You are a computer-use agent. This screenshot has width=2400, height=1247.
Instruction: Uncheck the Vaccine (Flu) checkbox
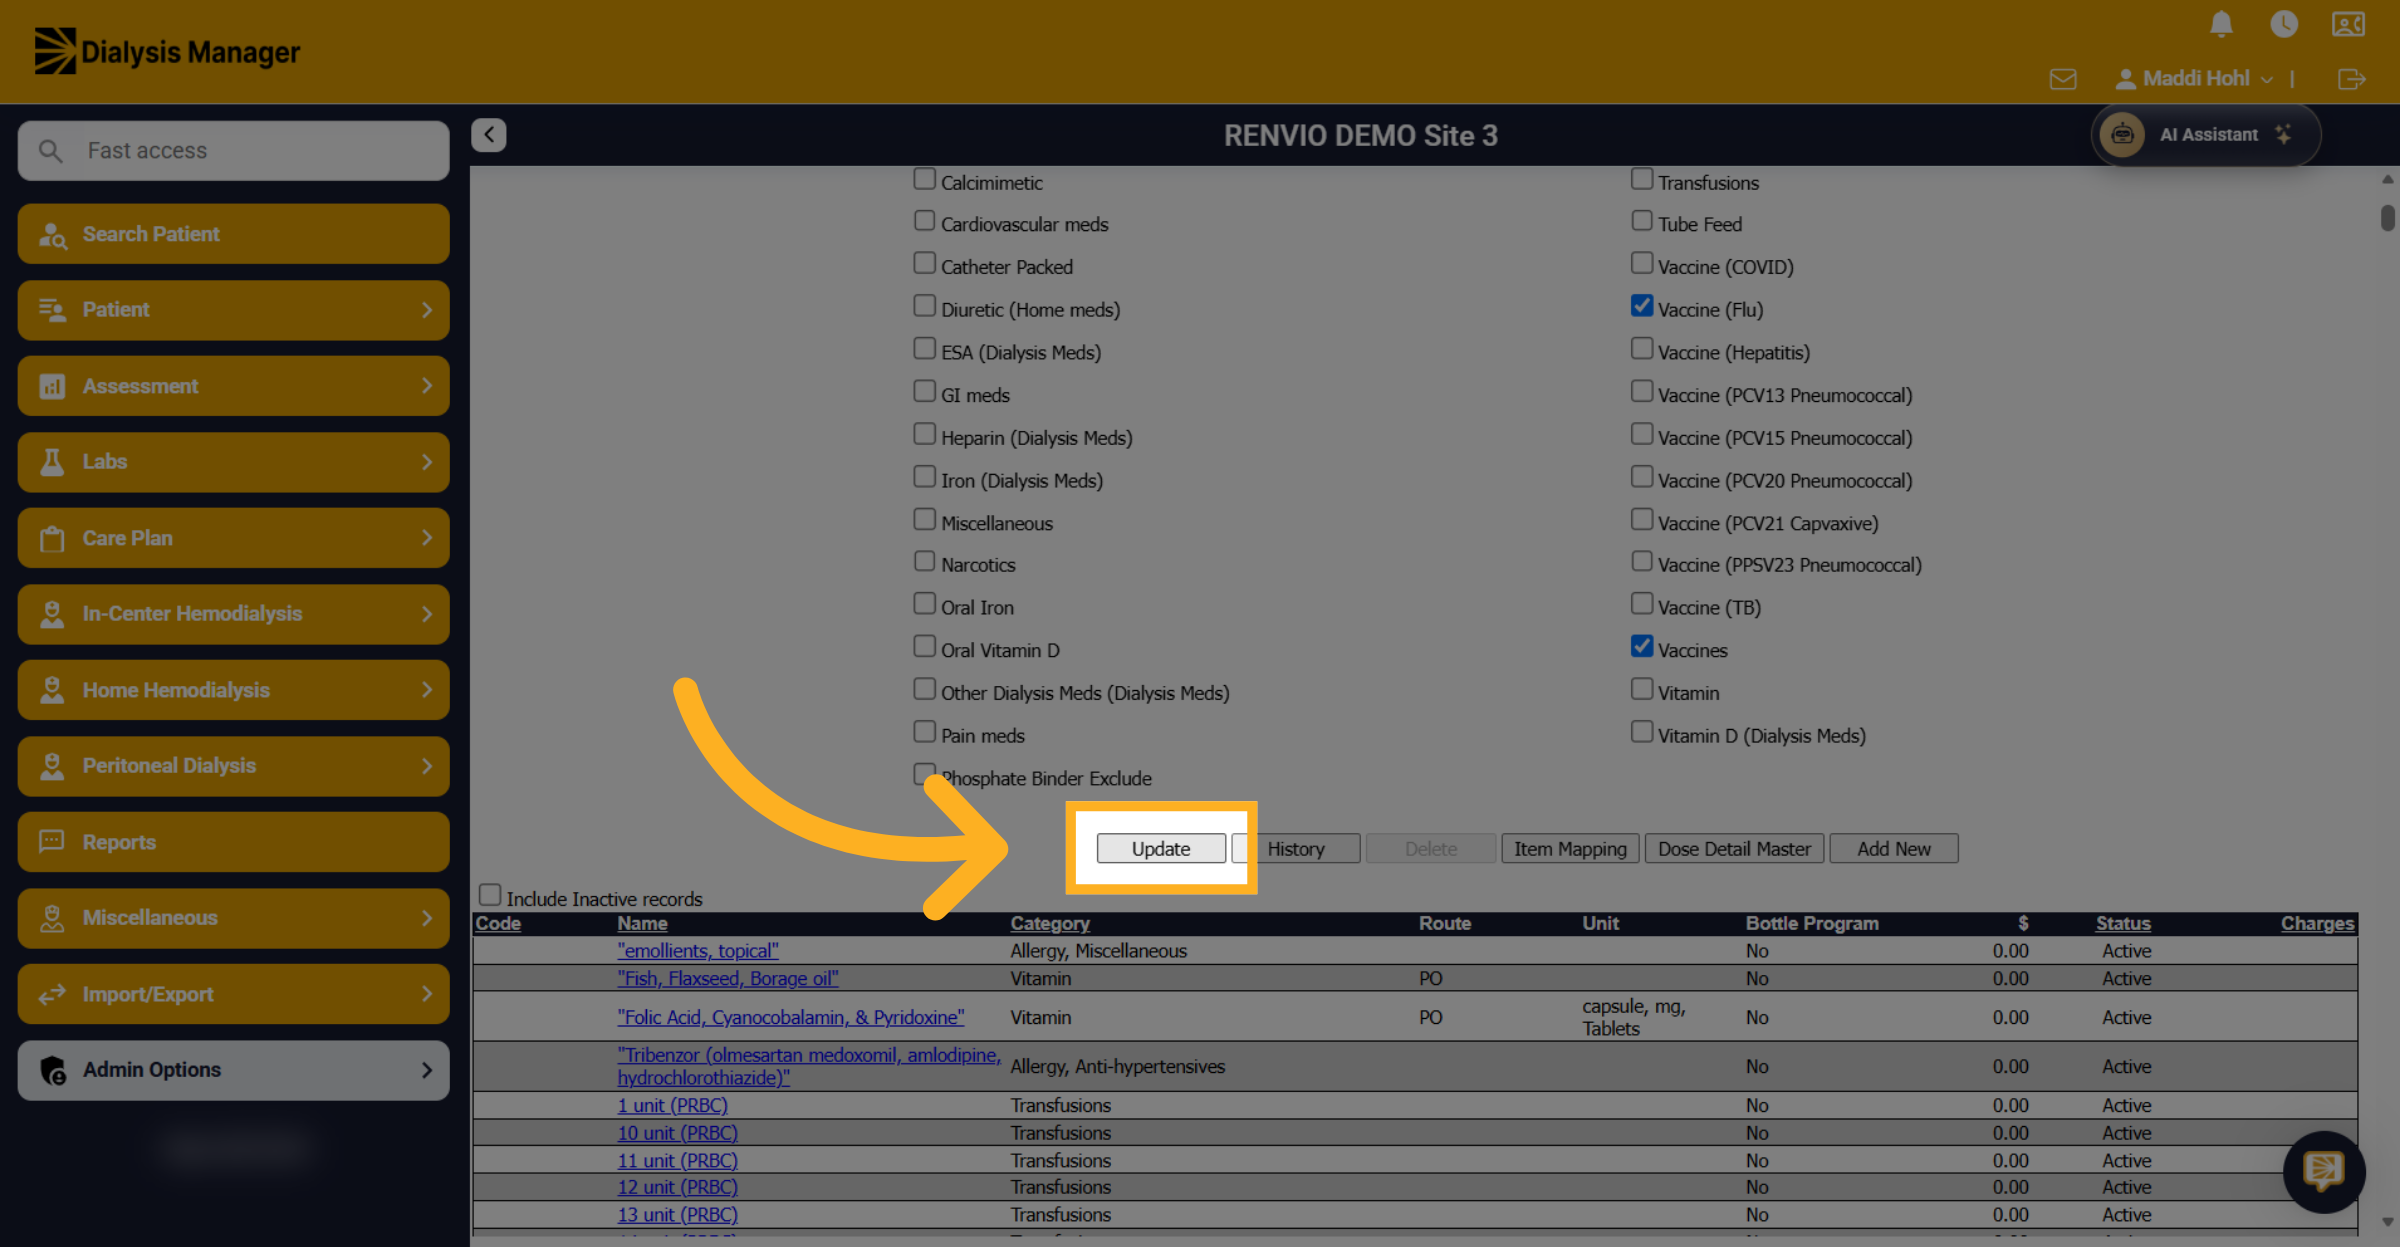pyautogui.click(x=1641, y=306)
